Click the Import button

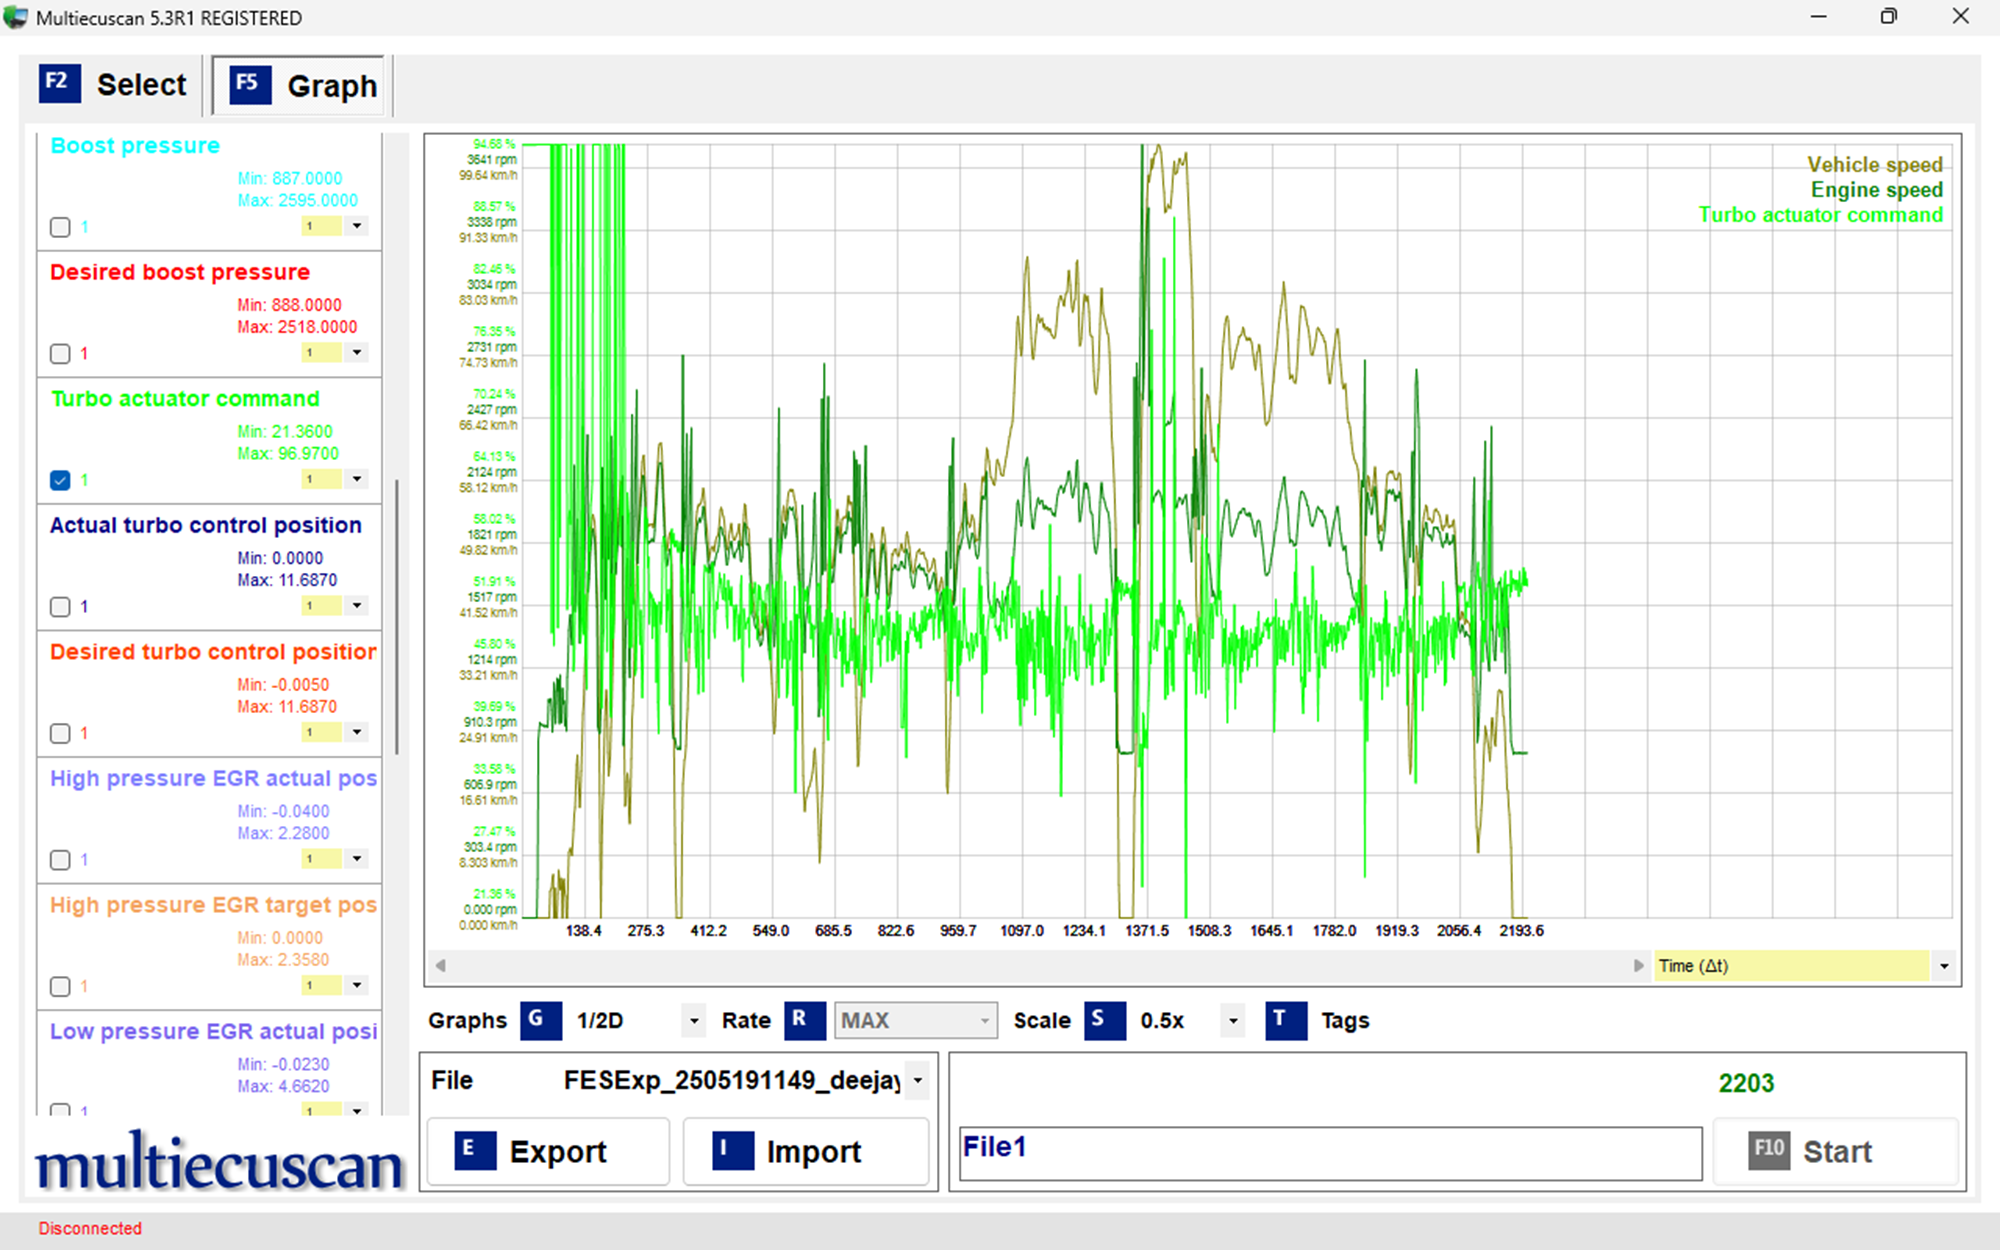[x=806, y=1151]
